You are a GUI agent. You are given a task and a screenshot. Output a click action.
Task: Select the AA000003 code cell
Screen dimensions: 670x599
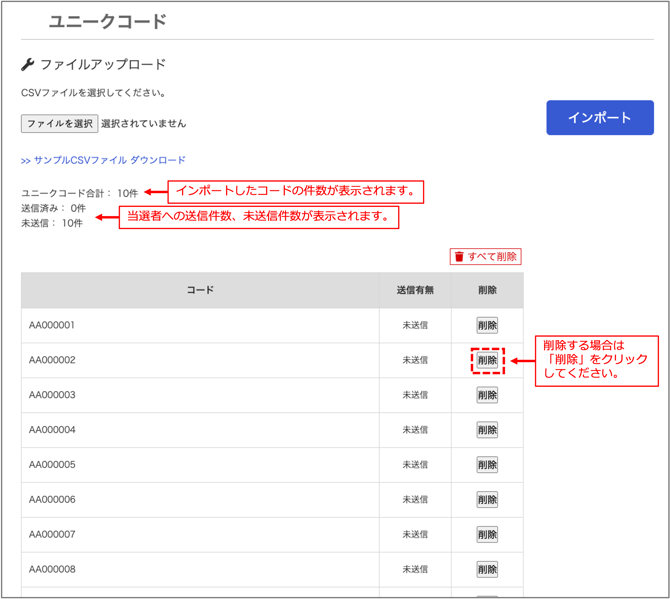[52, 395]
